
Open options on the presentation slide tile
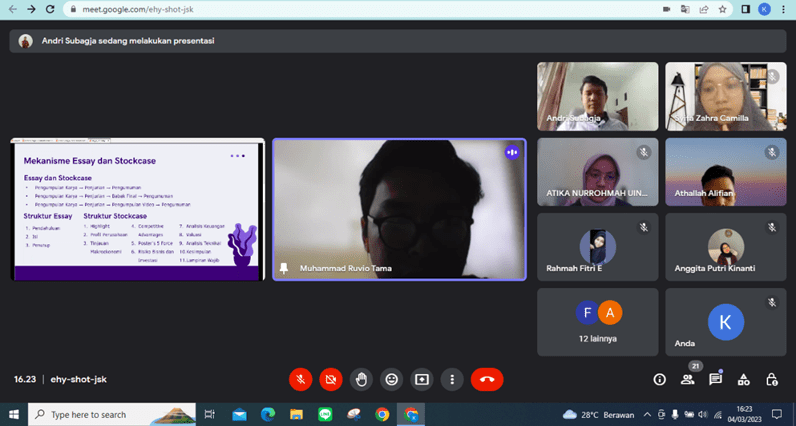[x=237, y=156]
